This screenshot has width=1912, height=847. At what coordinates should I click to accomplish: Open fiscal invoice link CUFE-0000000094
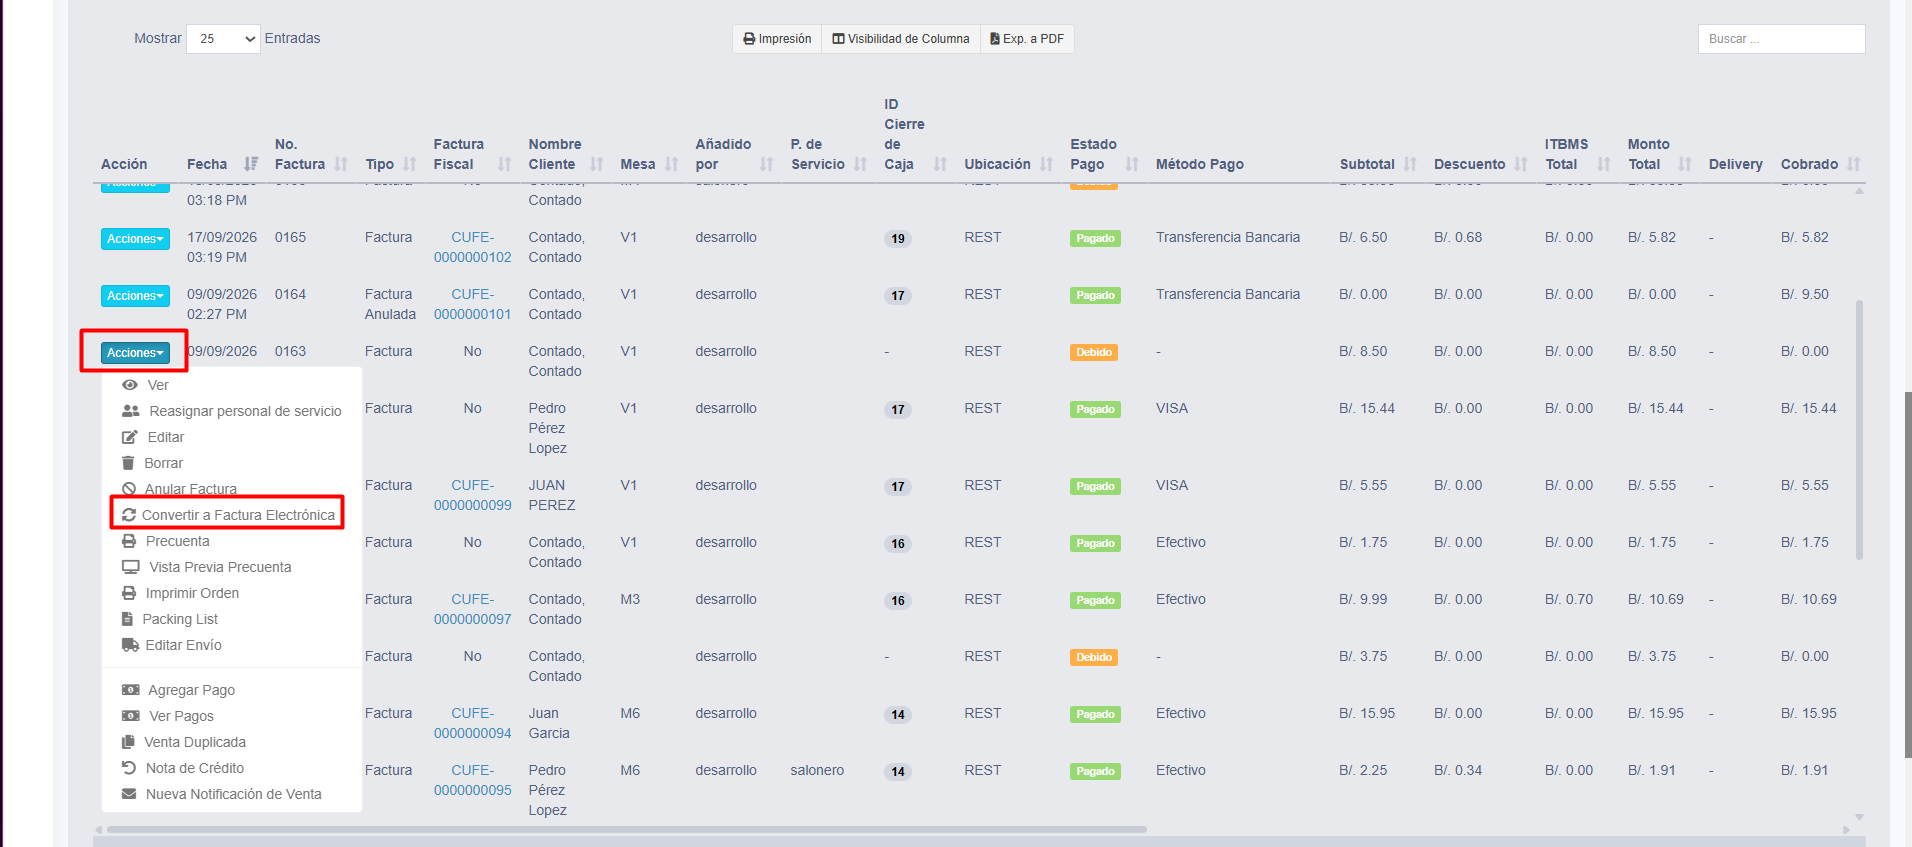coord(473,723)
